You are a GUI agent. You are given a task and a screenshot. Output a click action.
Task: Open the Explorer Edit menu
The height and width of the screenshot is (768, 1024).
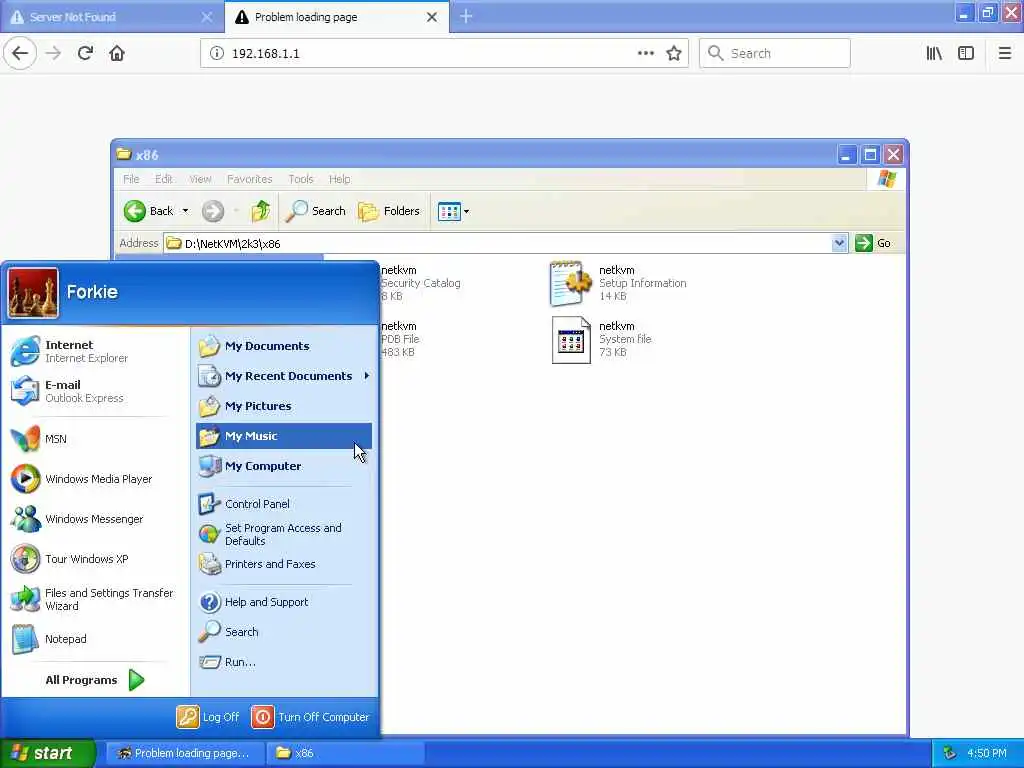point(164,179)
